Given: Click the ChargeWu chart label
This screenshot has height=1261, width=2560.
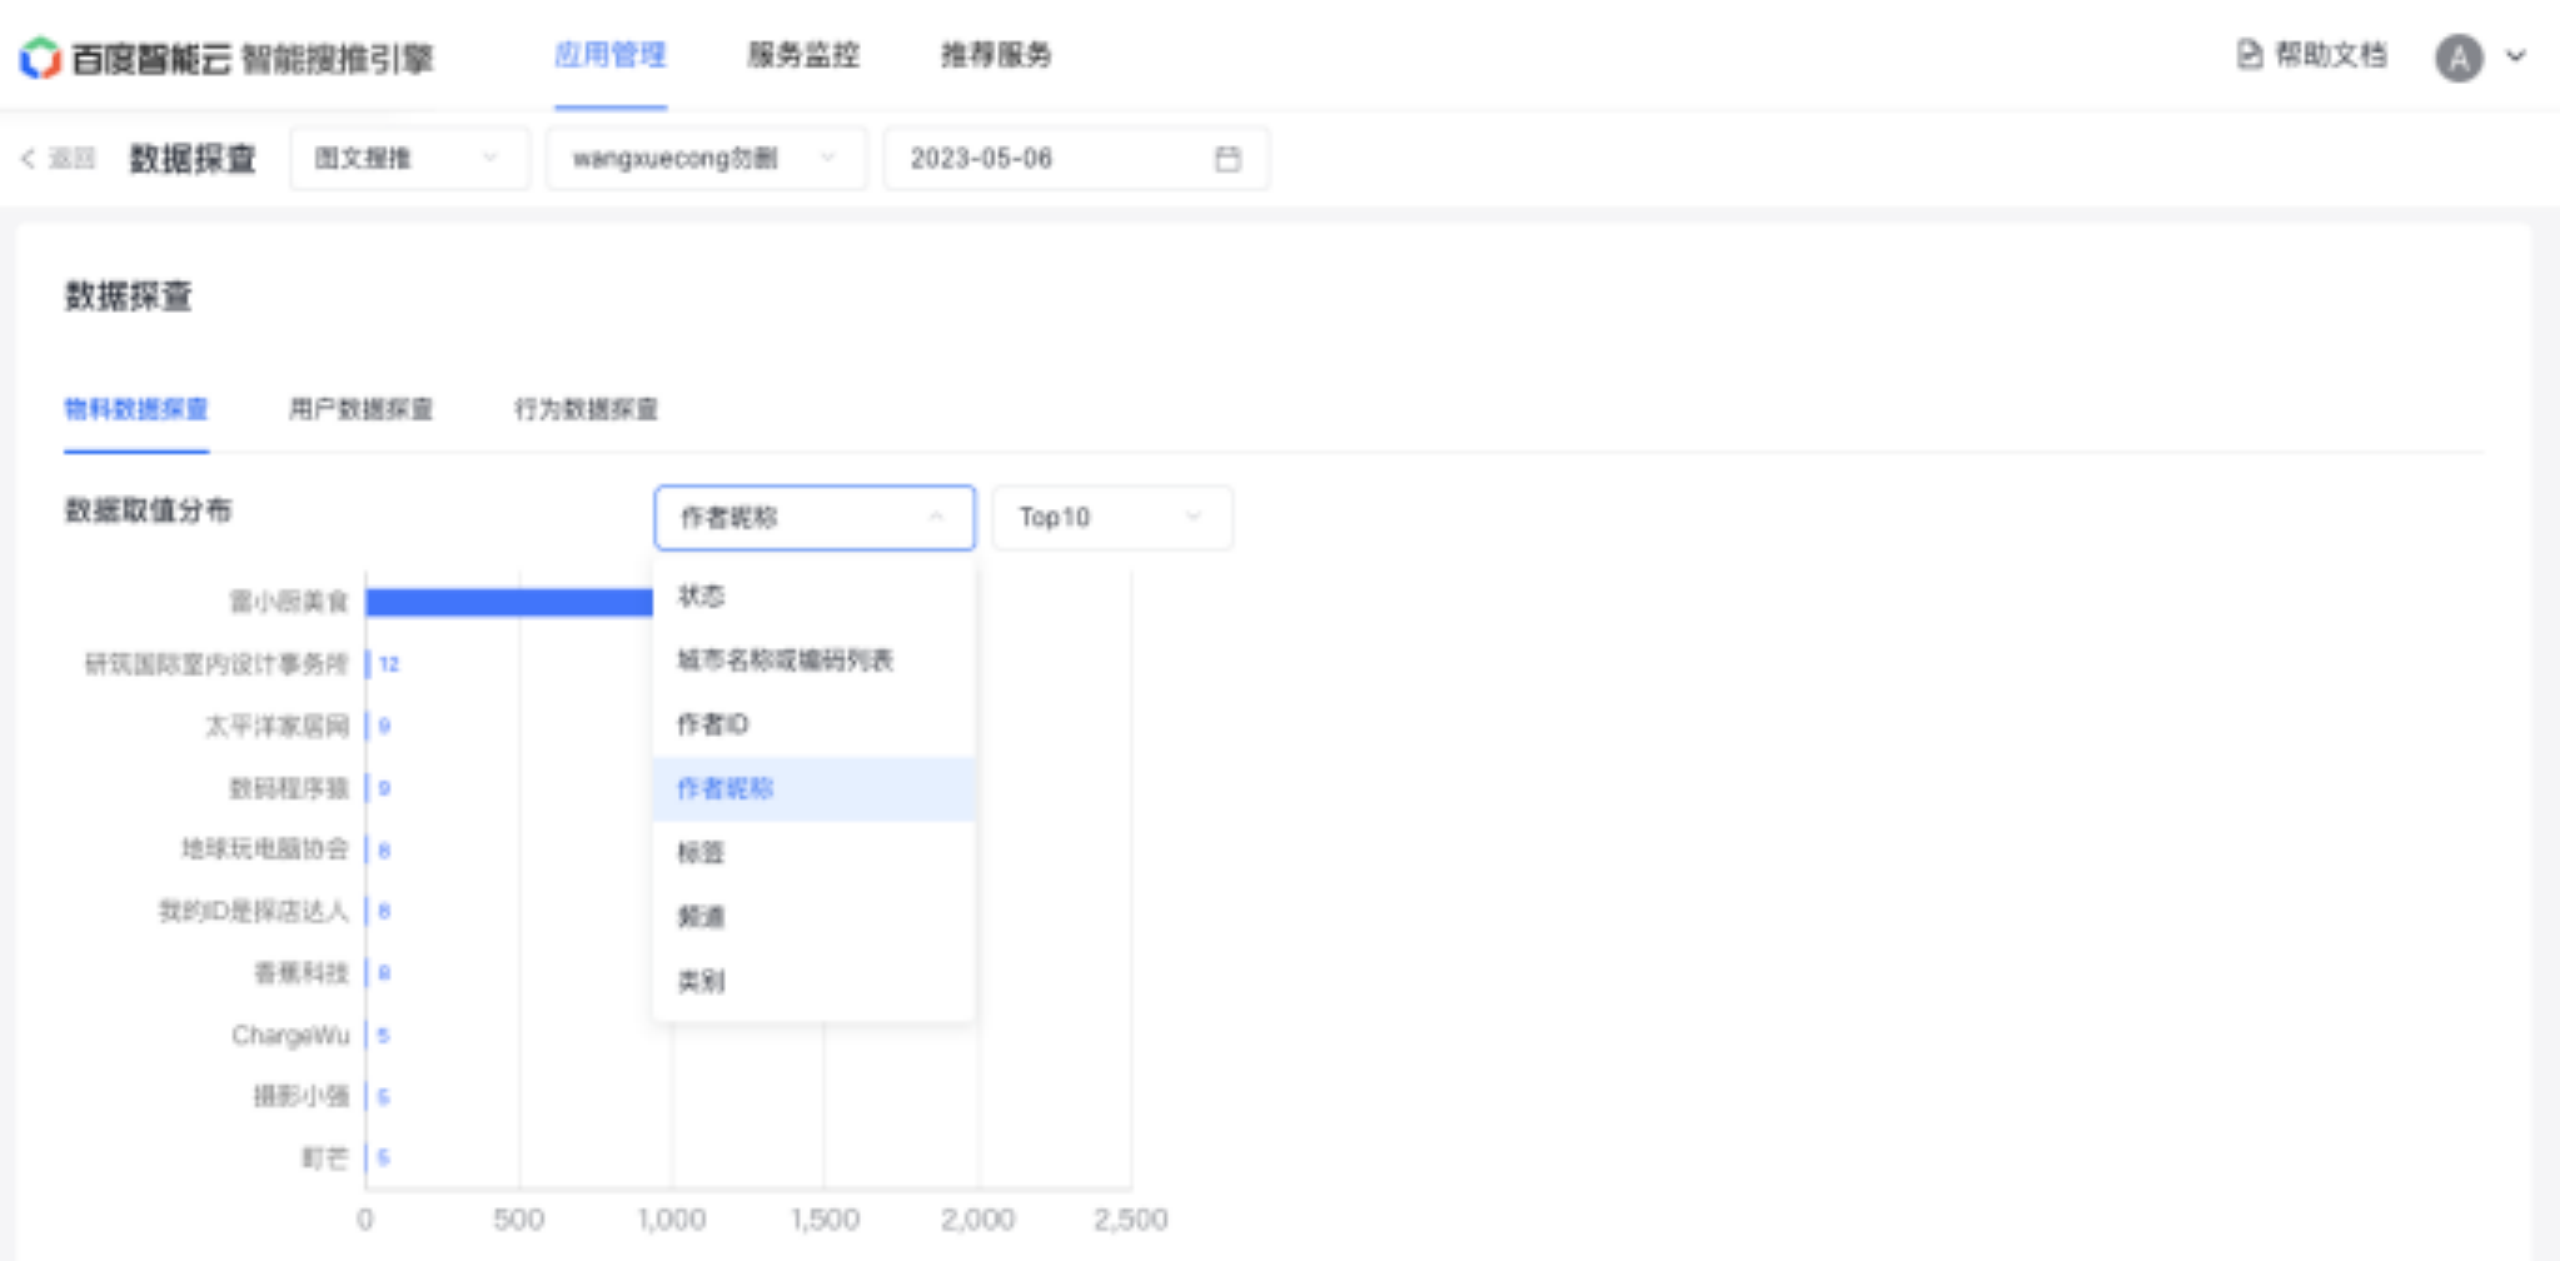Looking at the screenshot, I should coord(290,1035).
